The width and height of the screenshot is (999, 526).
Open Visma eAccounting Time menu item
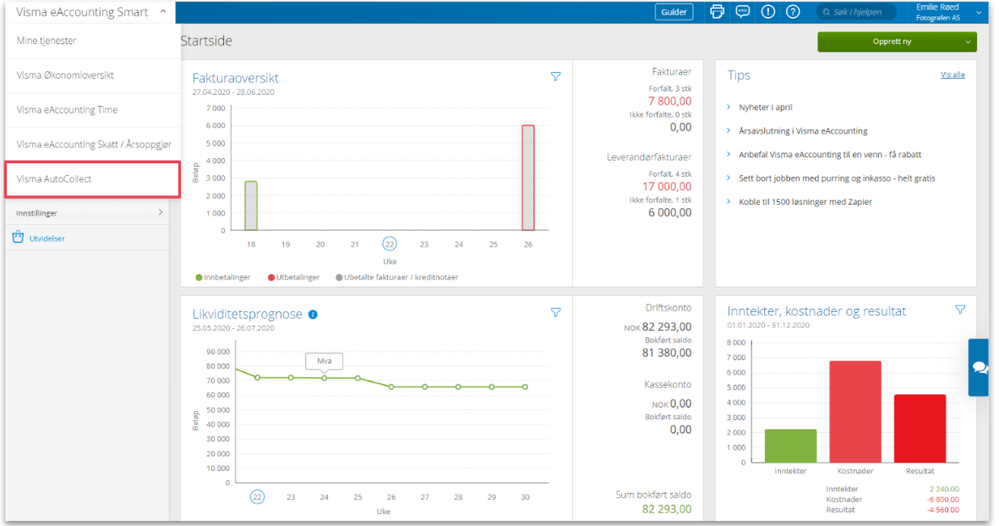[67, 110]
